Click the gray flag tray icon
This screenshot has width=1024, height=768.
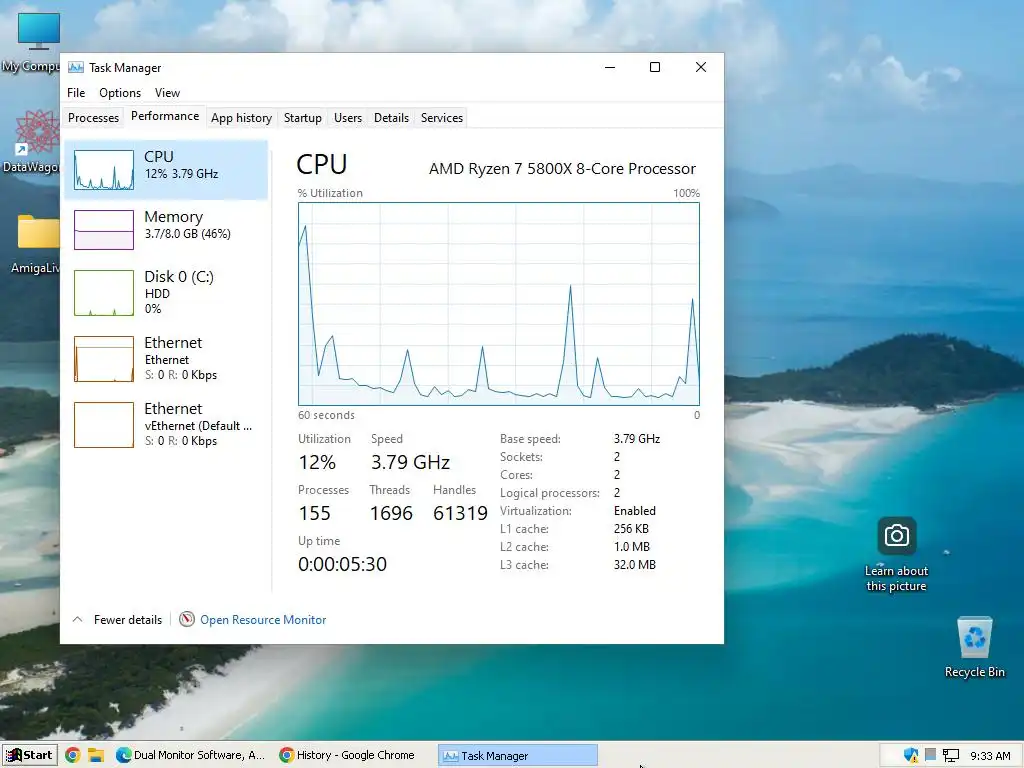tap(931, 755)
